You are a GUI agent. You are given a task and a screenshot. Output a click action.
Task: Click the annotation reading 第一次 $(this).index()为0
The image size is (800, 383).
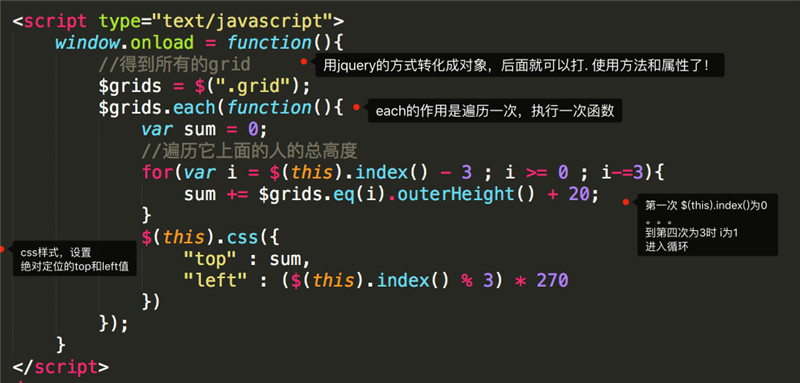707,224
